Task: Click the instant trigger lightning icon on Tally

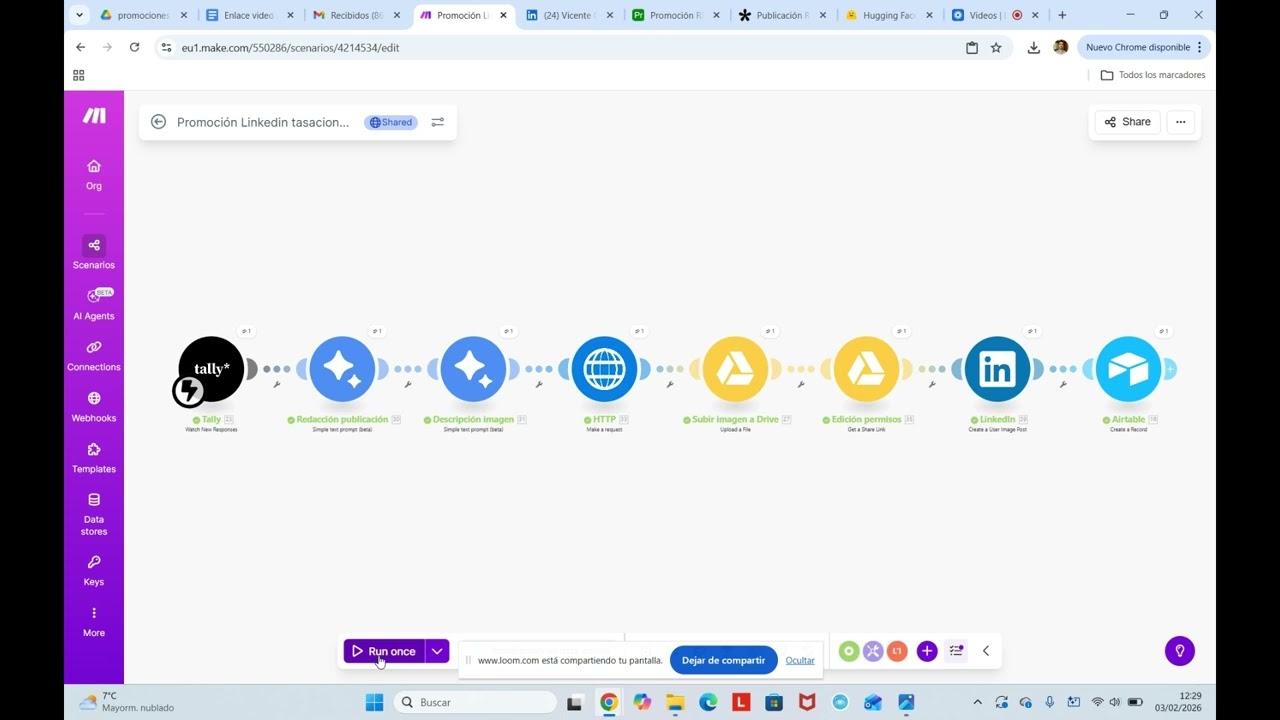Action: coord(188,391)
